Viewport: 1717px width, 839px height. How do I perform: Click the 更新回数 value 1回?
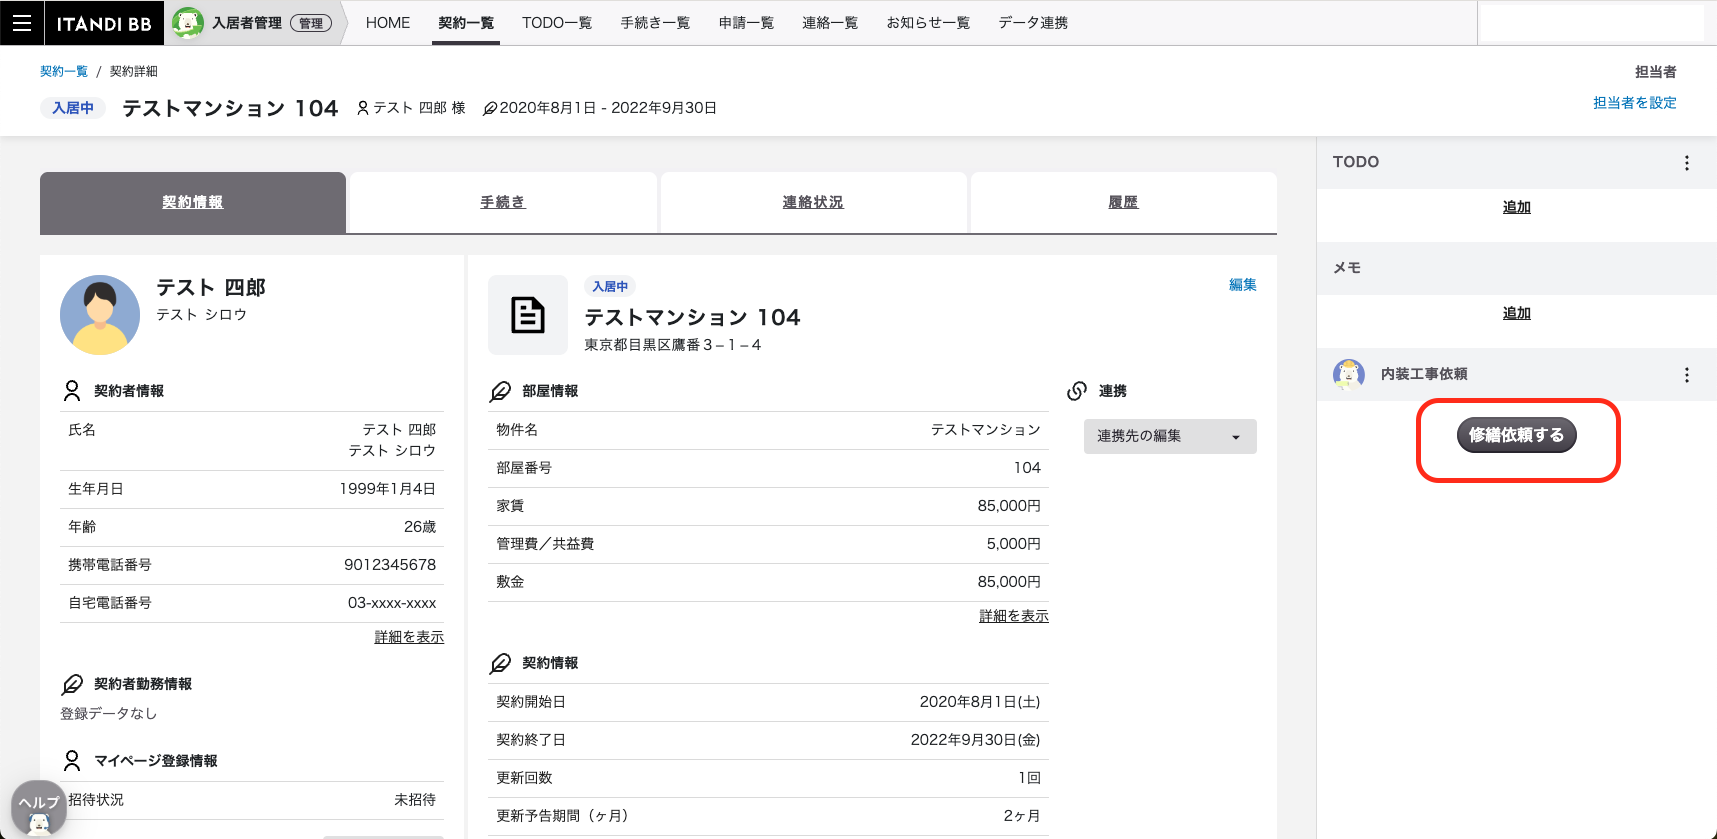pos(1030,778)
